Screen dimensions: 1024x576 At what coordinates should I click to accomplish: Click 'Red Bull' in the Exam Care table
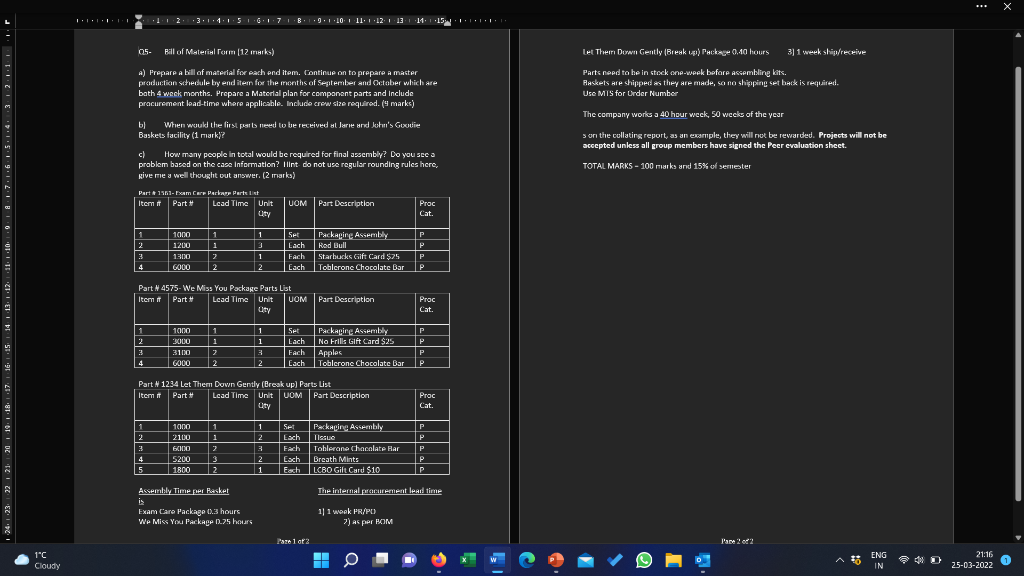pos(332,246)
